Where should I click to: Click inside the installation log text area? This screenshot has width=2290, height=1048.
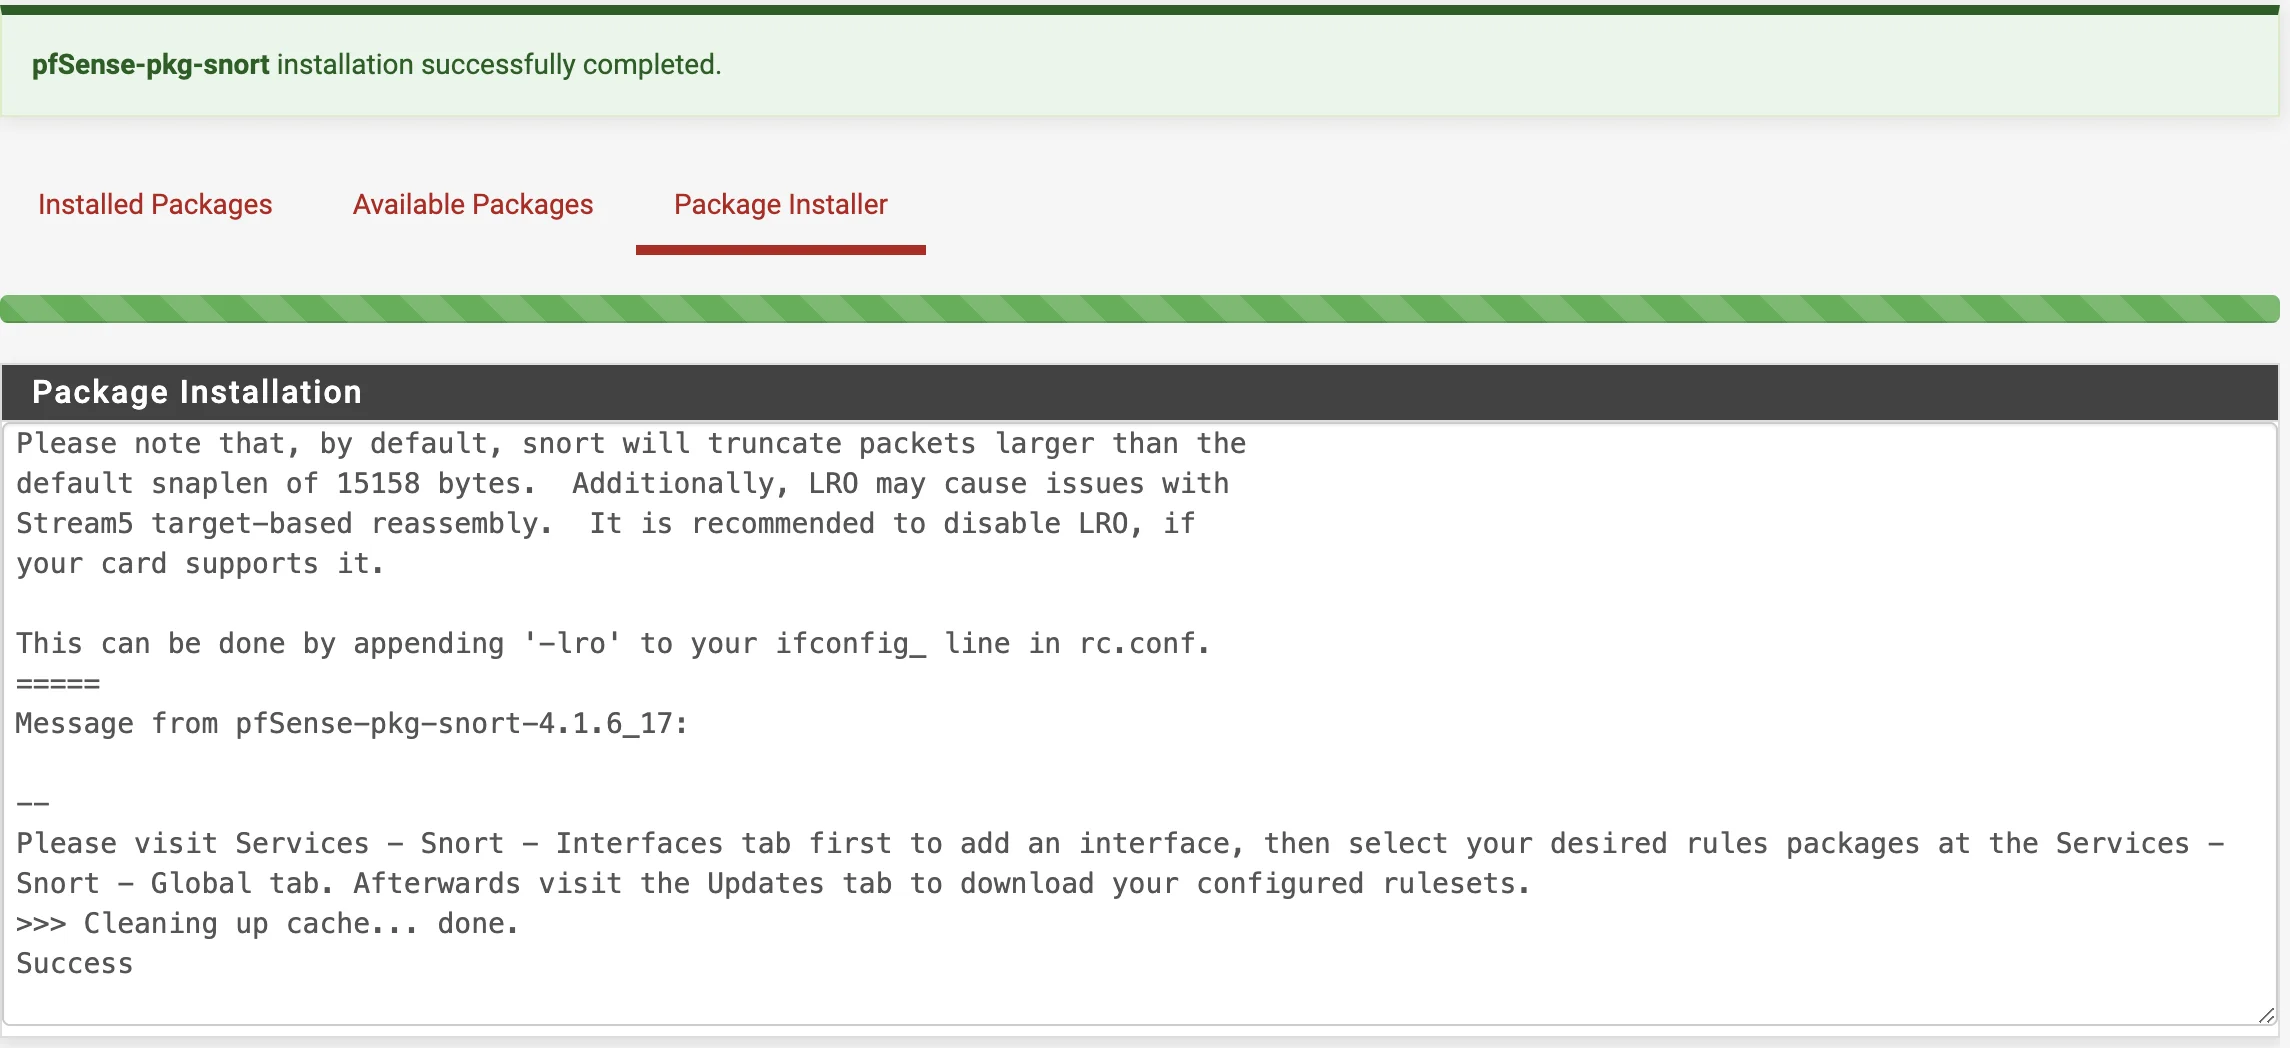click(x=1140, y=724)
